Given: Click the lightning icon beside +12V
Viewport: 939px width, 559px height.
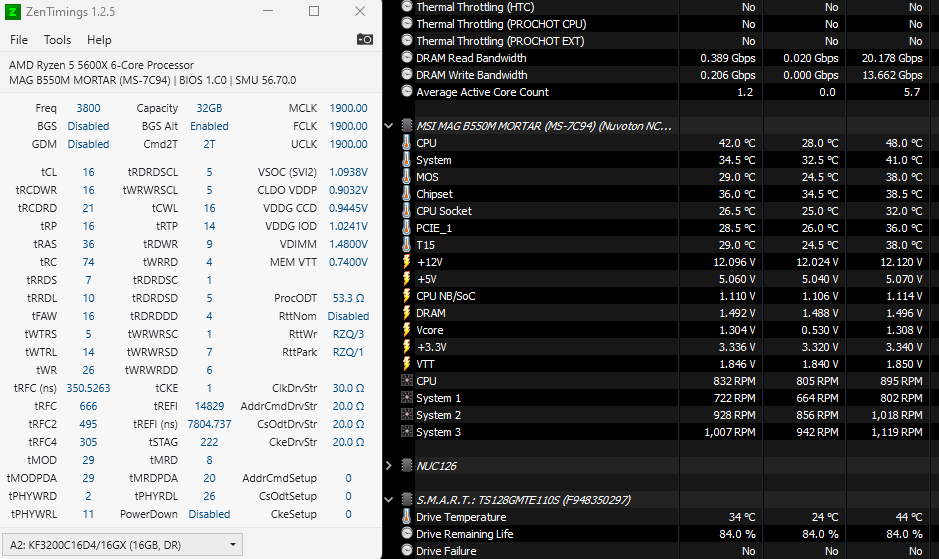Looking at the screenshot, I should click(407, 262).
